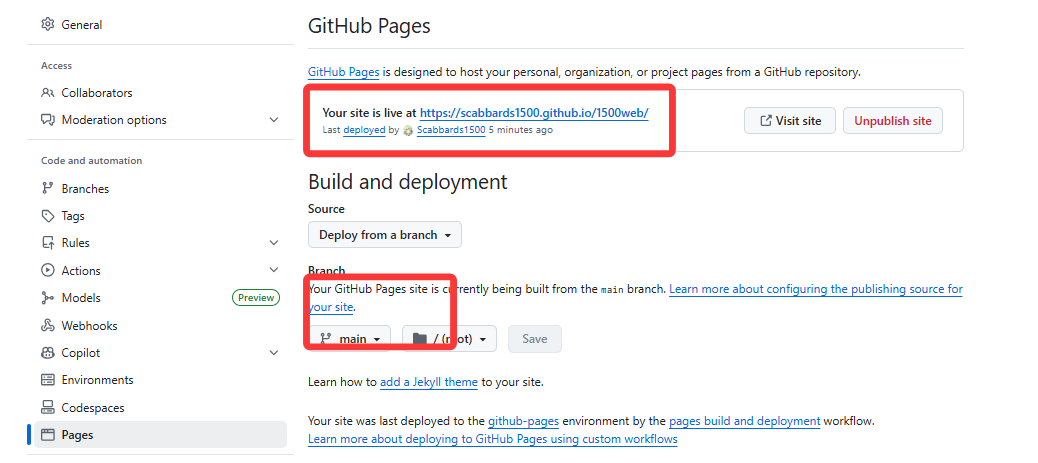The height and width of the screenshot is (463, 1038).
Task: Click add a Jekyll theme link
Action: [x=428, y=382]
